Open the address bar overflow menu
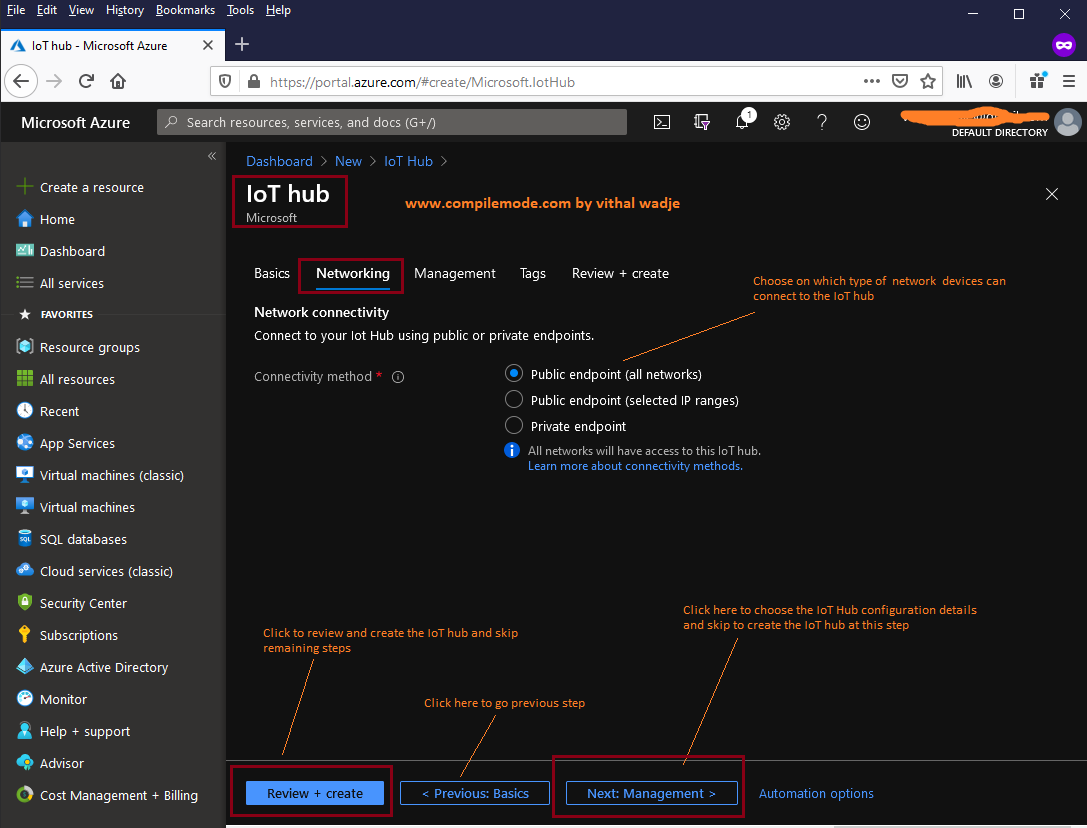The height and width of the screenshot is (828, 1087). pos(871,81)
